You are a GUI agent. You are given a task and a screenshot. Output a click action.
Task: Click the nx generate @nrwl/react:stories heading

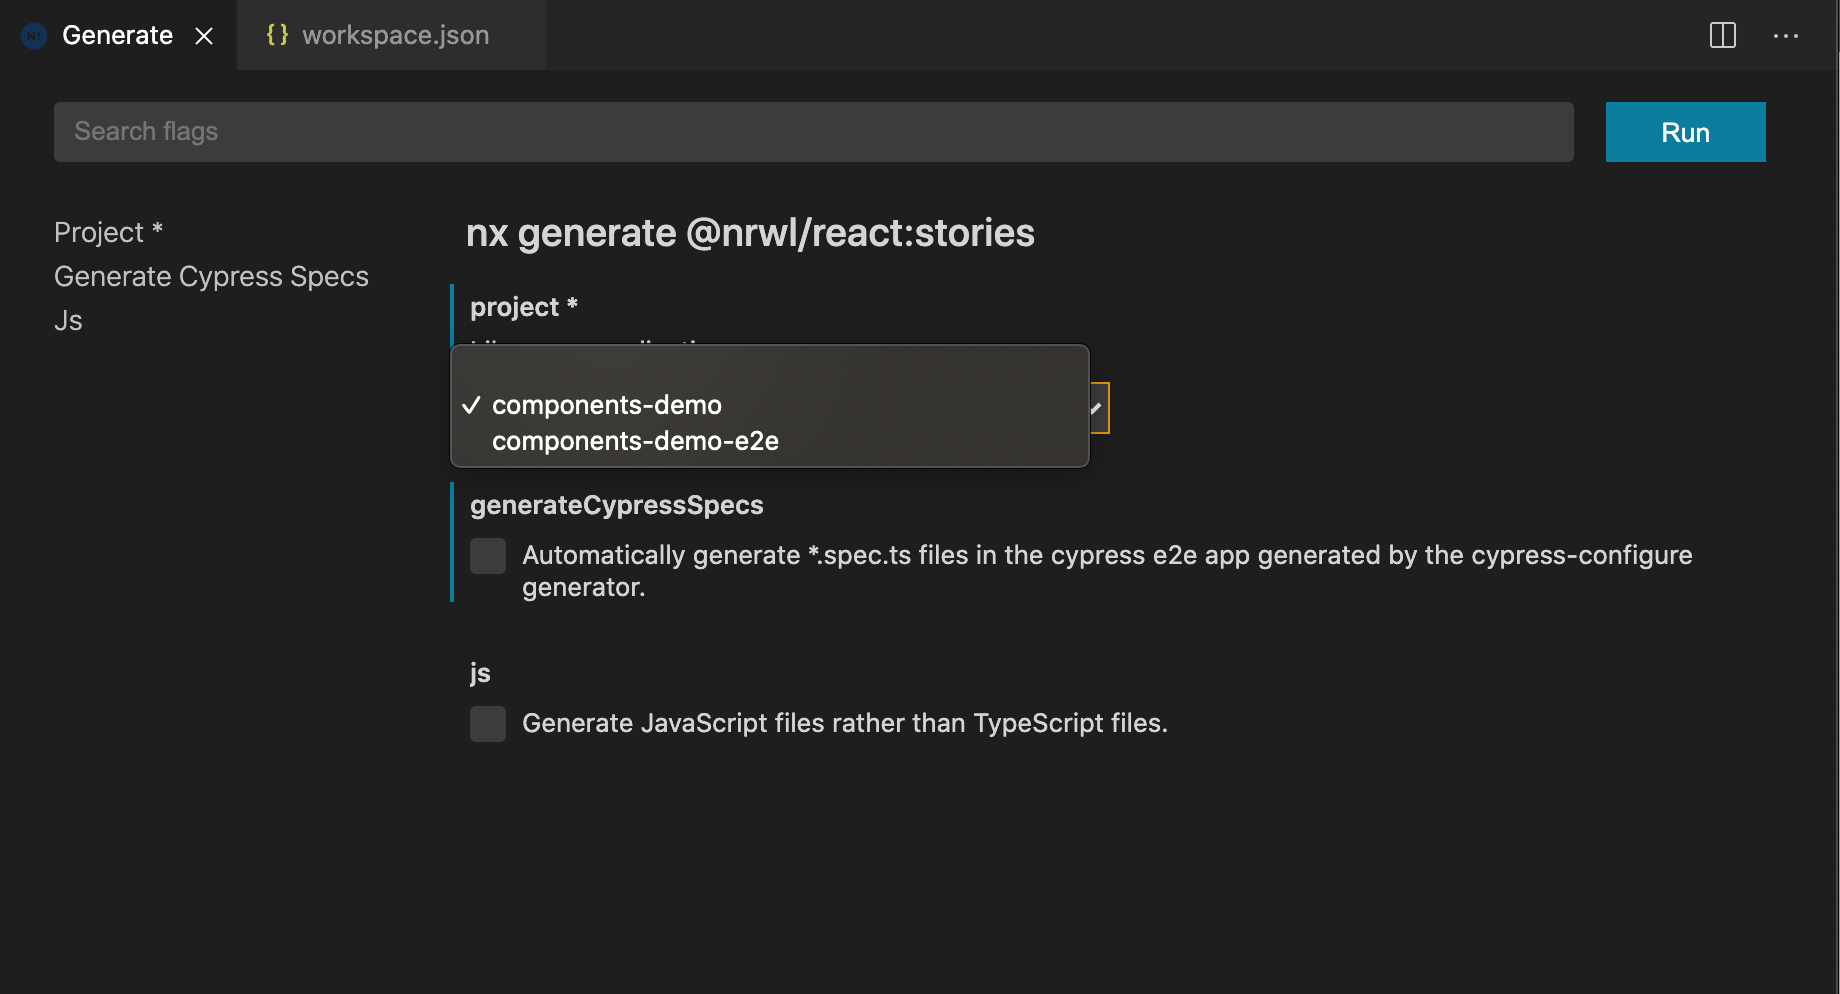click(x=750, y=233)
